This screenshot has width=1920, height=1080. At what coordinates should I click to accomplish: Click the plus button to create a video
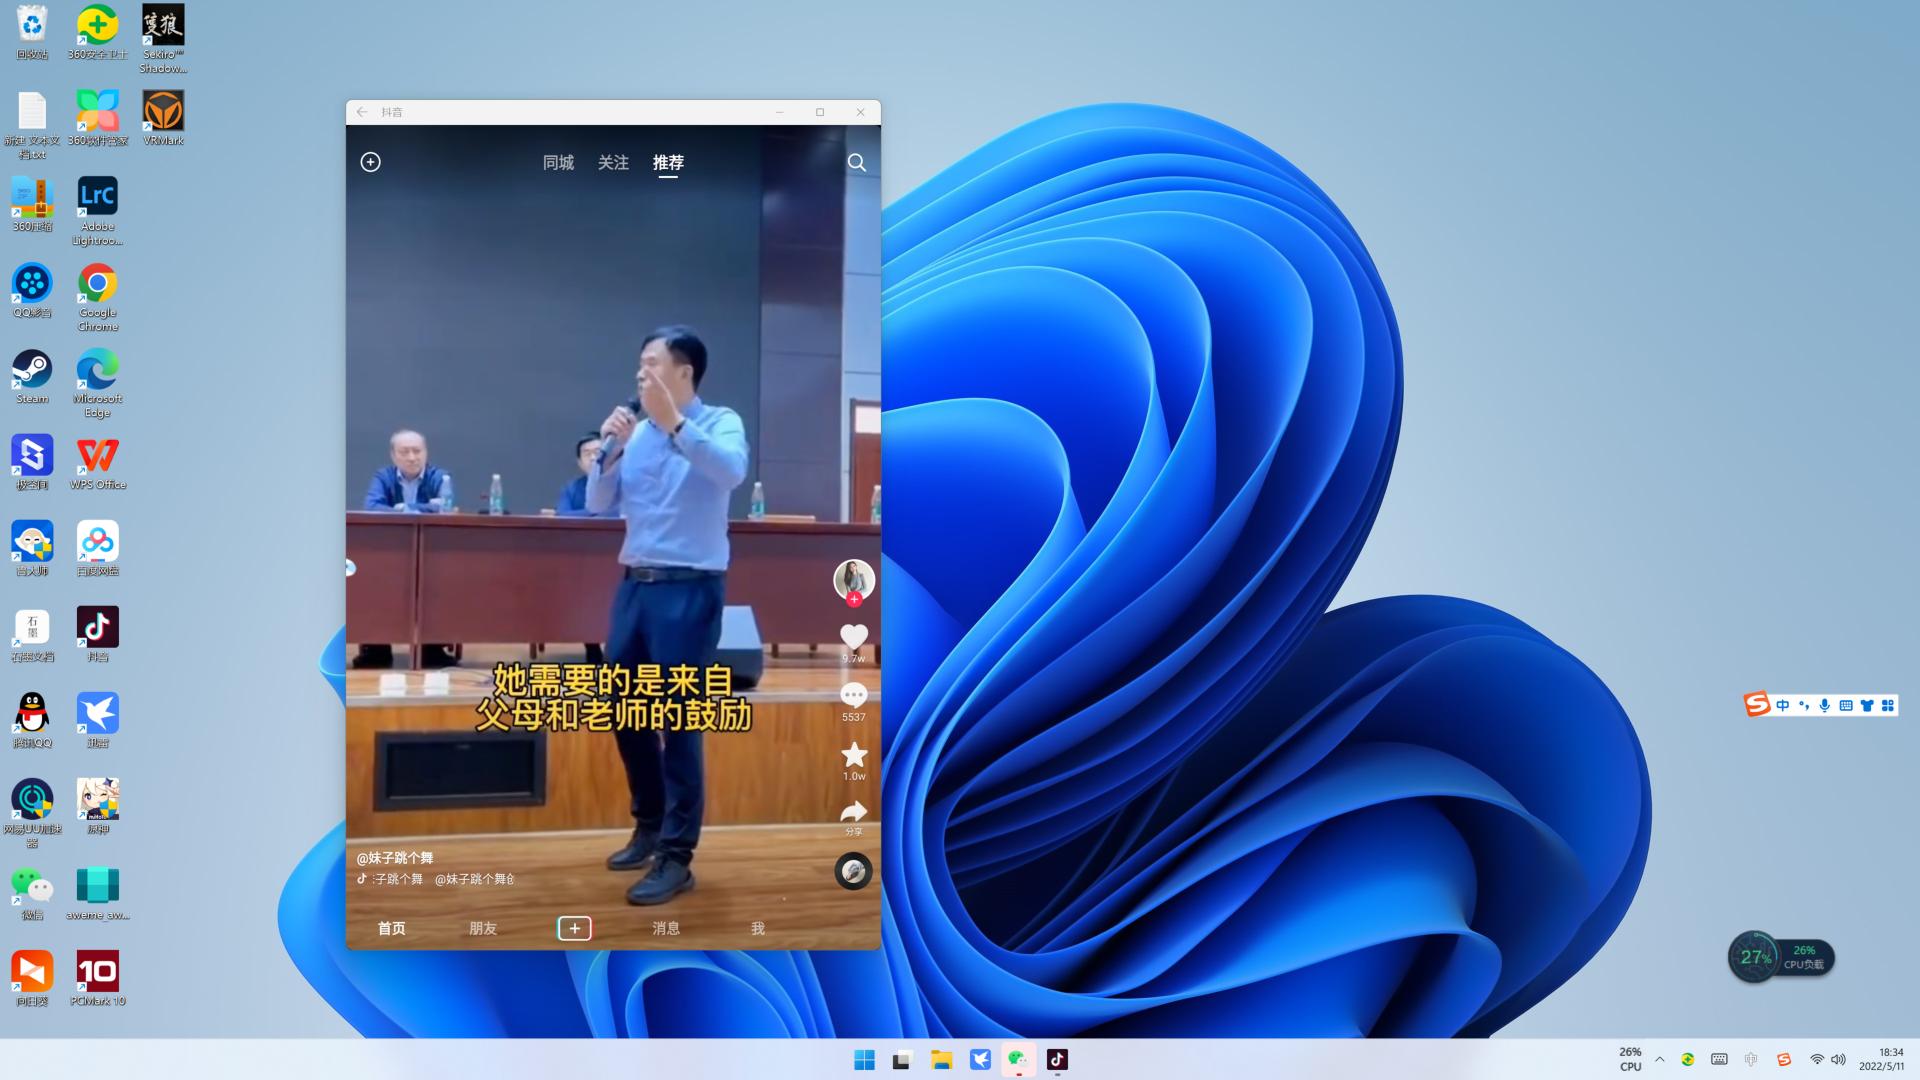[574, 928]
